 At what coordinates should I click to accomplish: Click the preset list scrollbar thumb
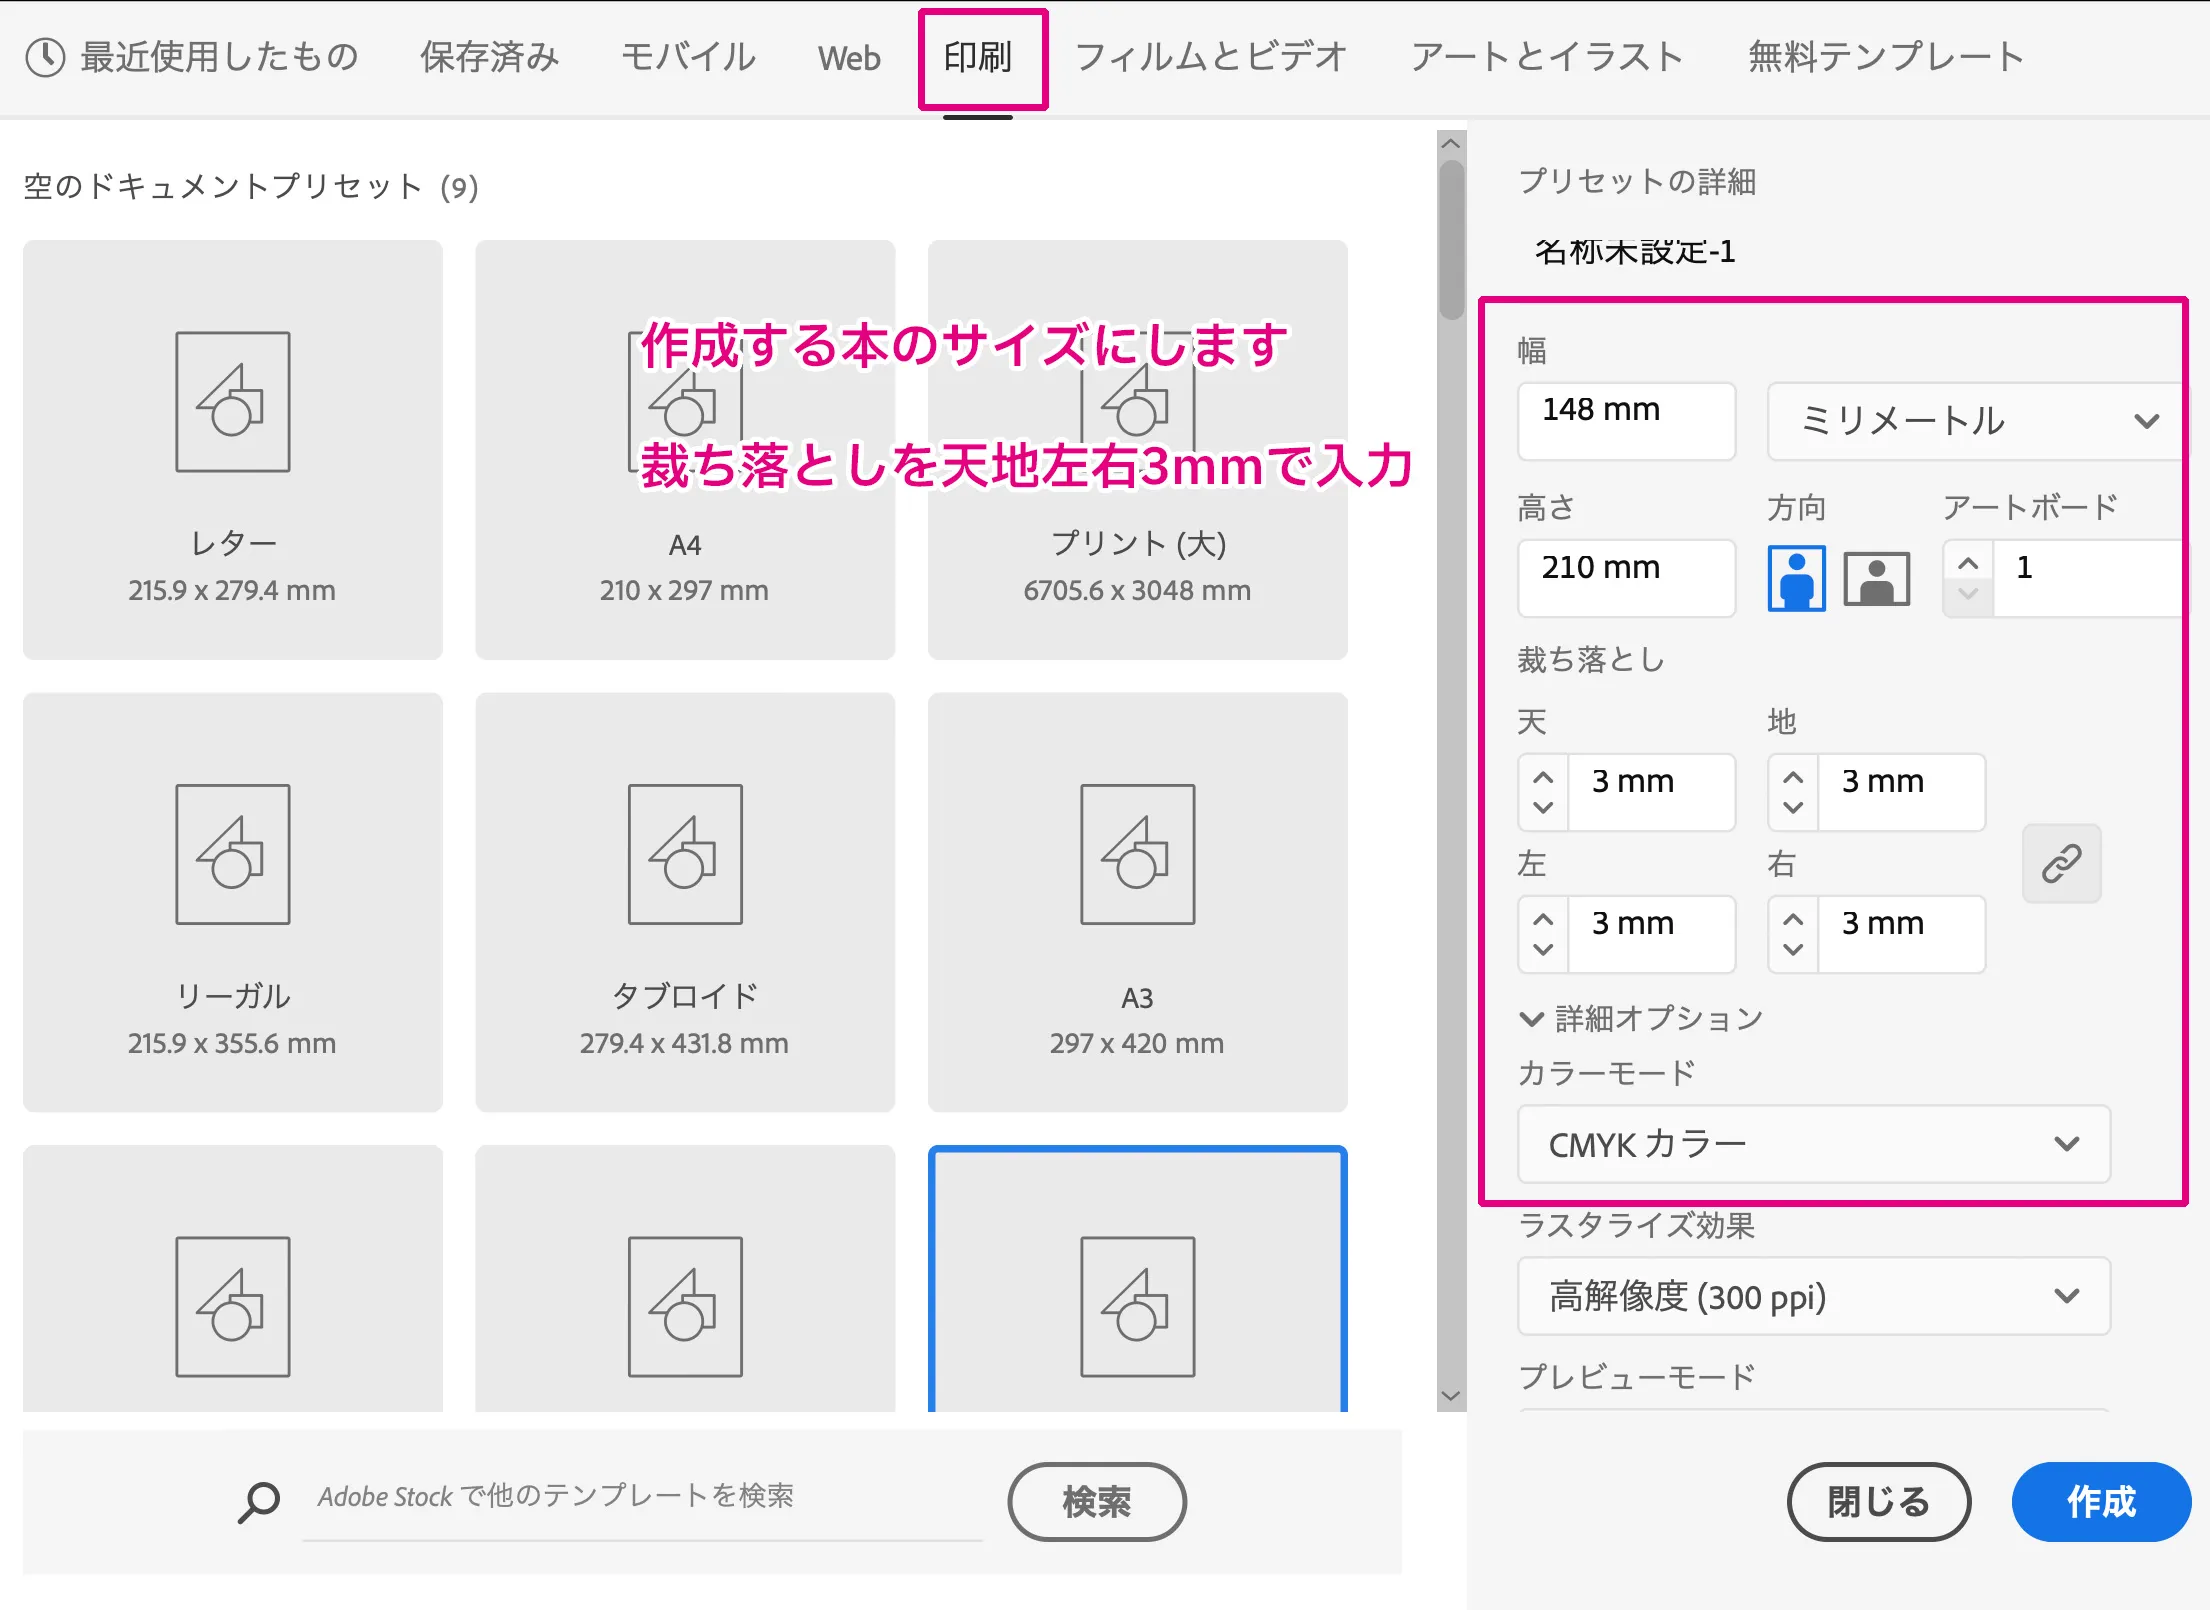[1451, 240]
